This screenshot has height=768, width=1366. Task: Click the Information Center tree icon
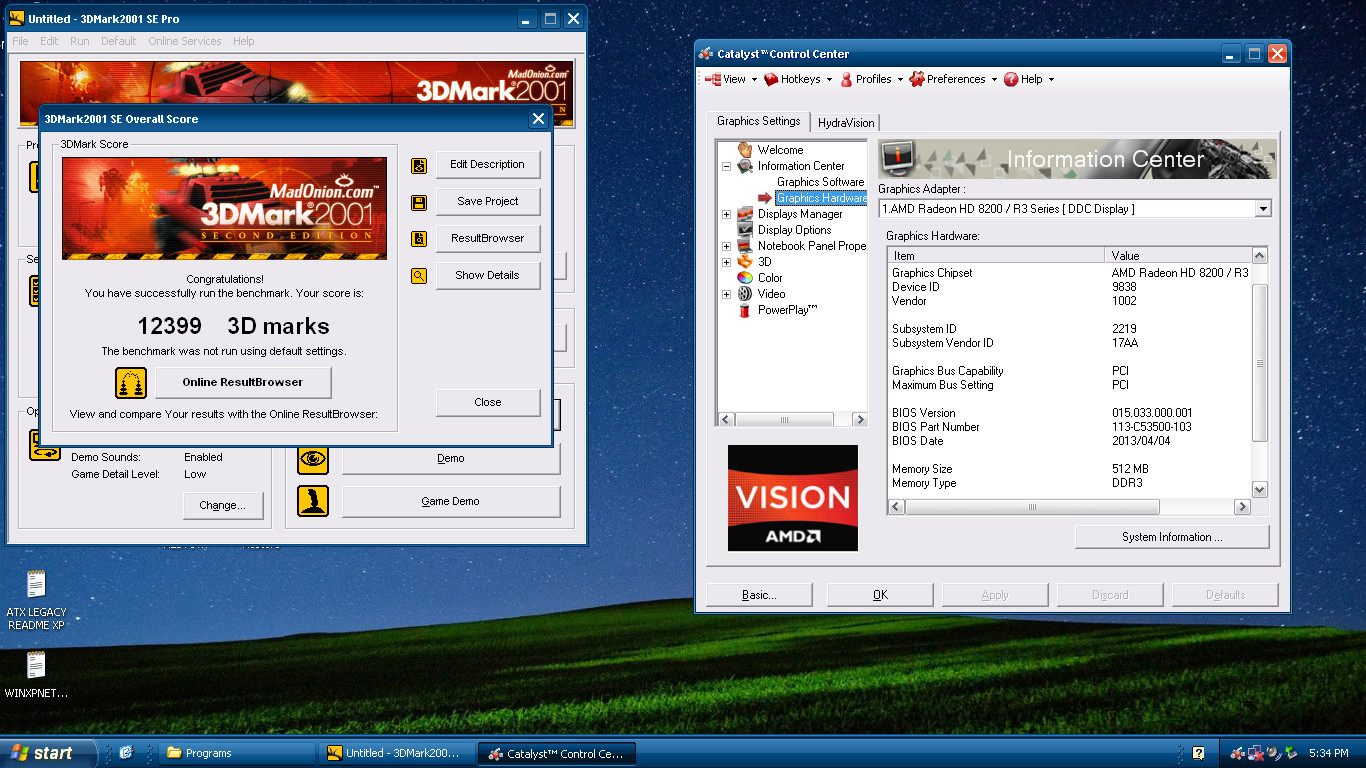tap(745, 166)
